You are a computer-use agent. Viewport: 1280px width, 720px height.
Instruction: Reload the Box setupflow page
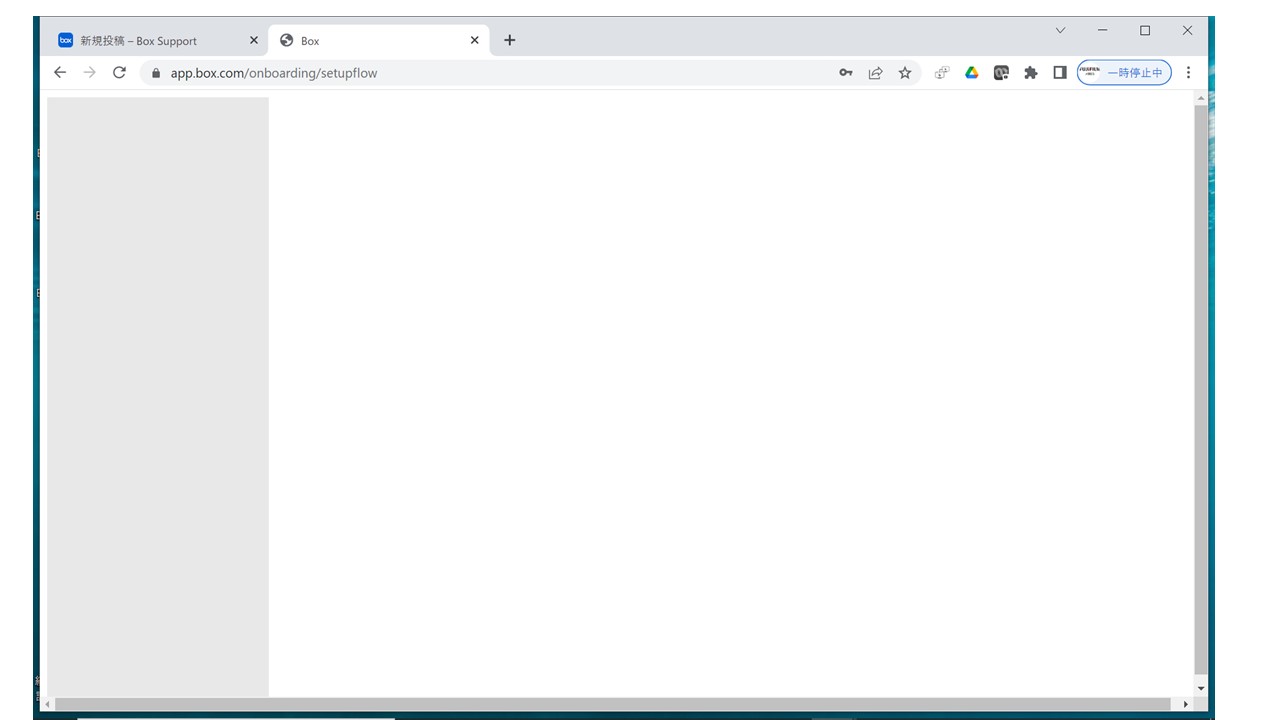119,72
